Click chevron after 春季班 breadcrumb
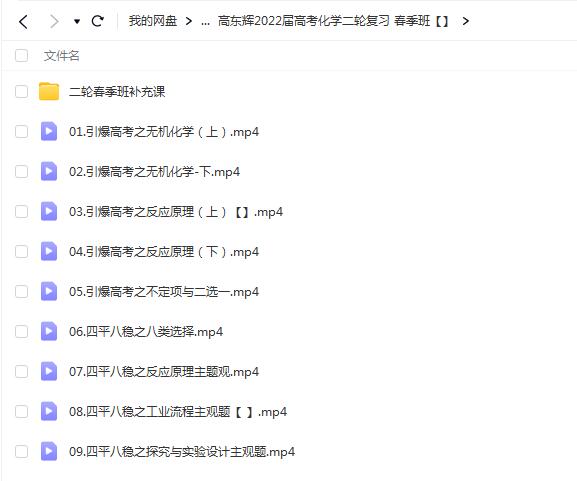Viewport: 577px width, 481px height. tap(466, 21)
